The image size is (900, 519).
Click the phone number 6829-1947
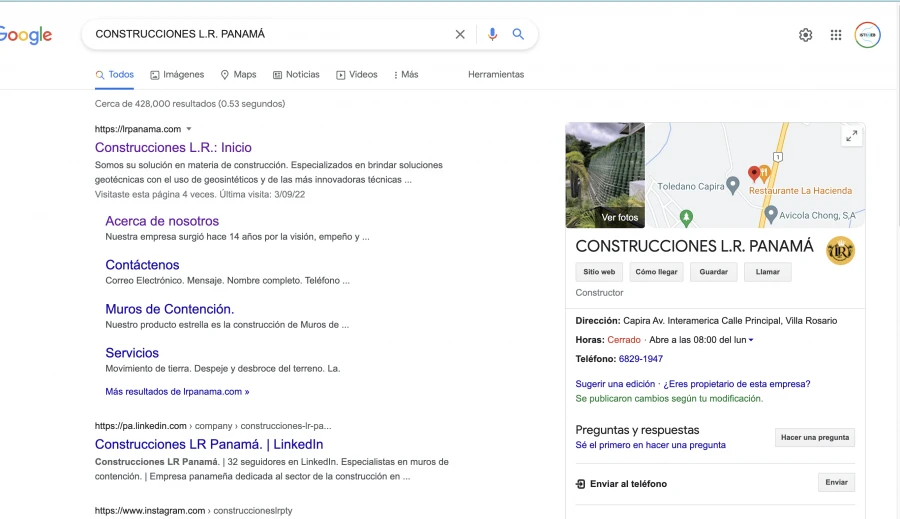(641, 359)
